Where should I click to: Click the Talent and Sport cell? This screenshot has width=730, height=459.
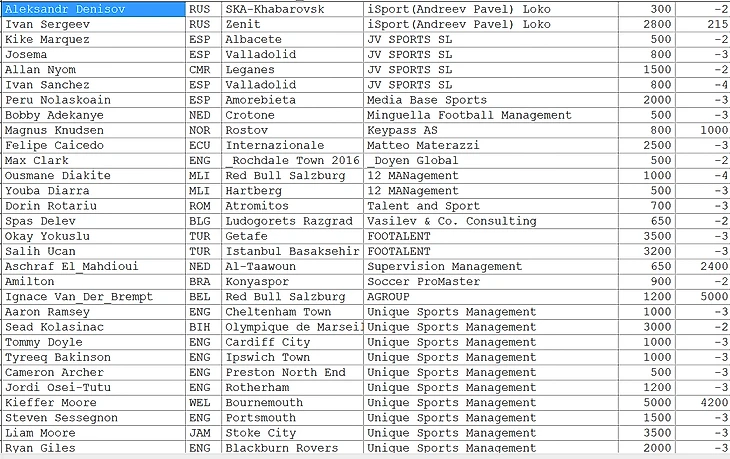(x=491, y=206)
